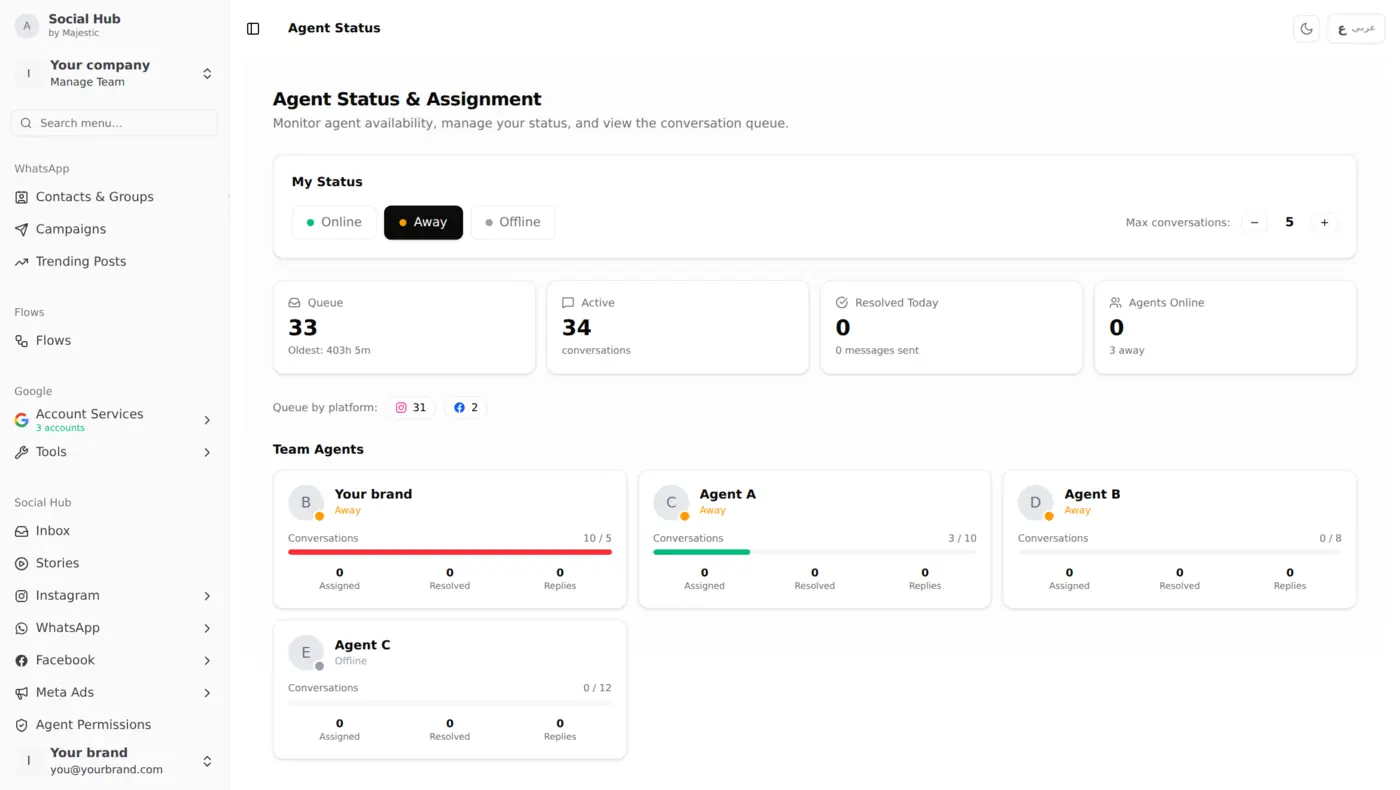
Task: Click Oldest: 403h 5m text
Action: click(329, 351)
